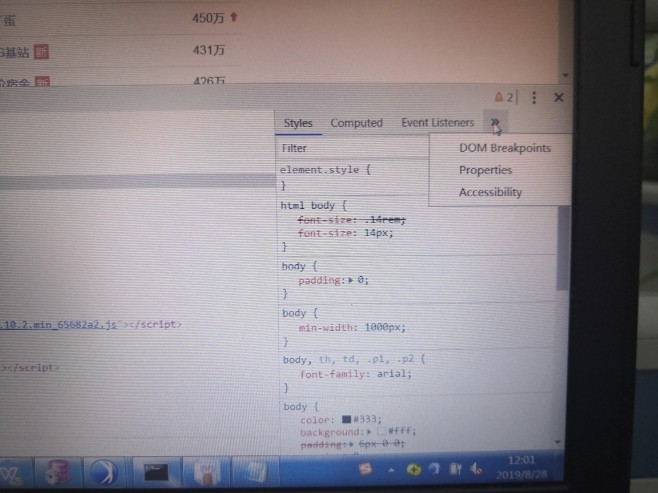Switch to the Styles tab
658x493 pixels.
(298, 123)
